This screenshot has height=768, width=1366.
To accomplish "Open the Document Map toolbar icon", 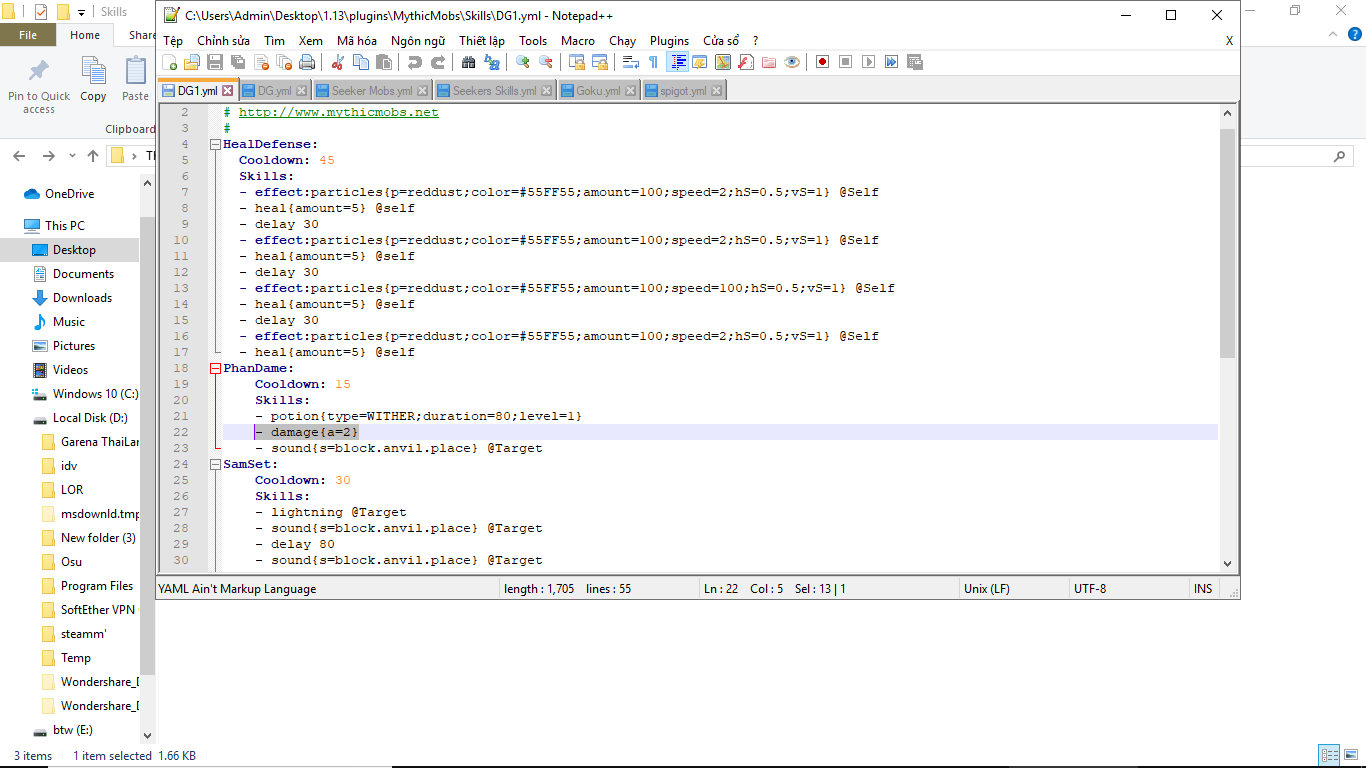I will (x=723, y=62).
